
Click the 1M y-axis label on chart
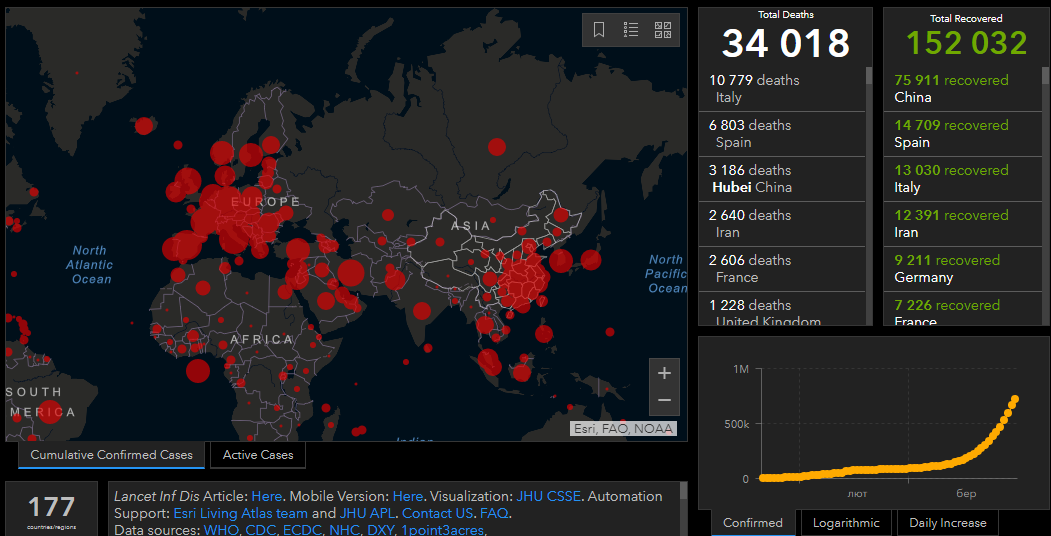click(741, 369)
